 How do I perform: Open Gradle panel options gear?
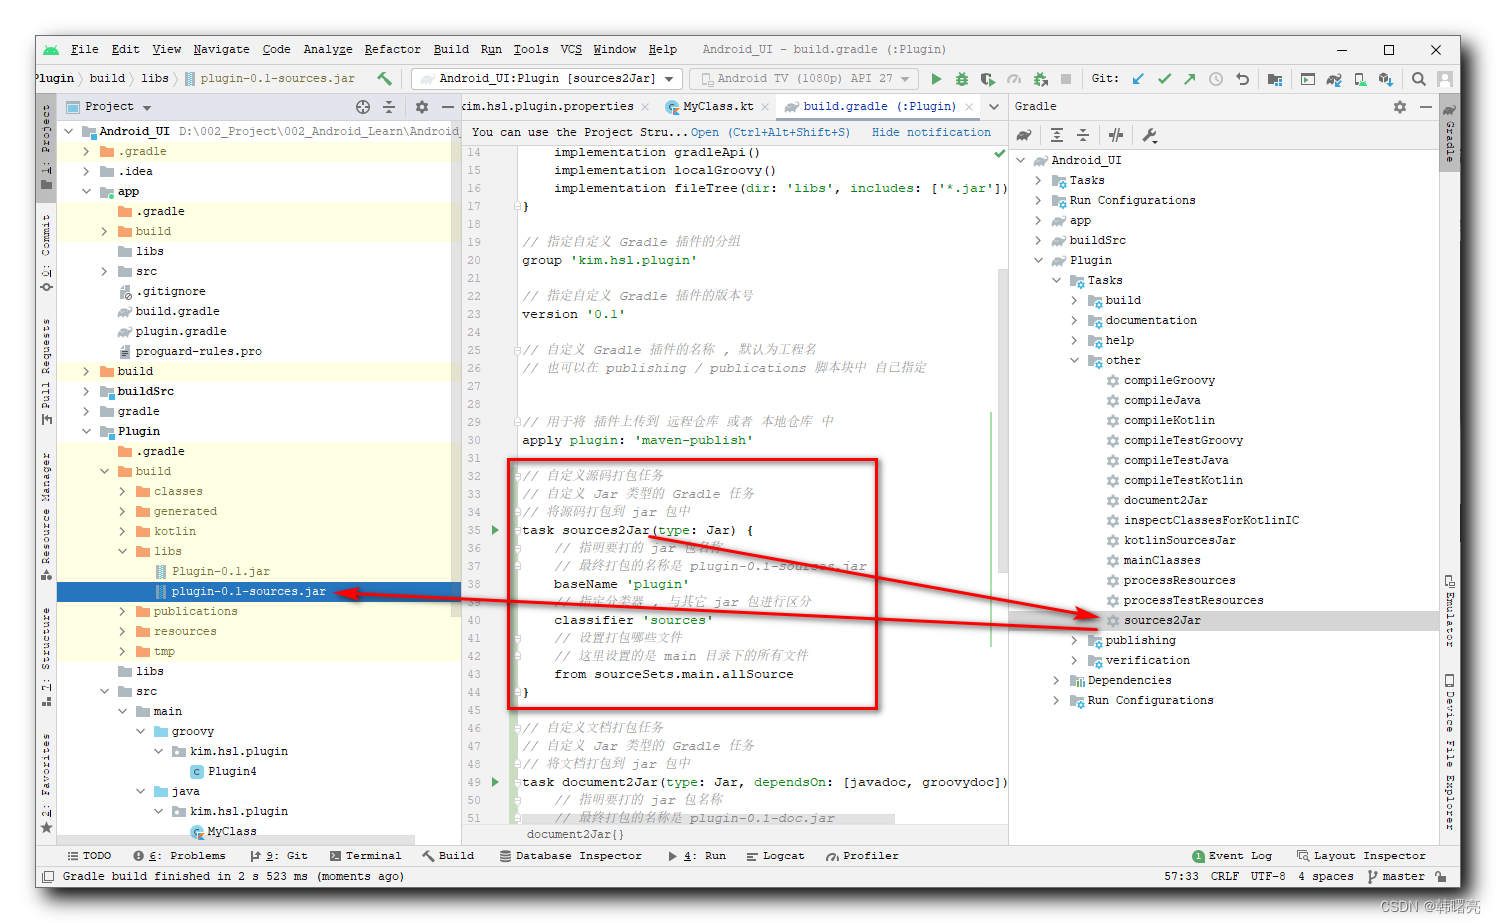[1400, 107]
